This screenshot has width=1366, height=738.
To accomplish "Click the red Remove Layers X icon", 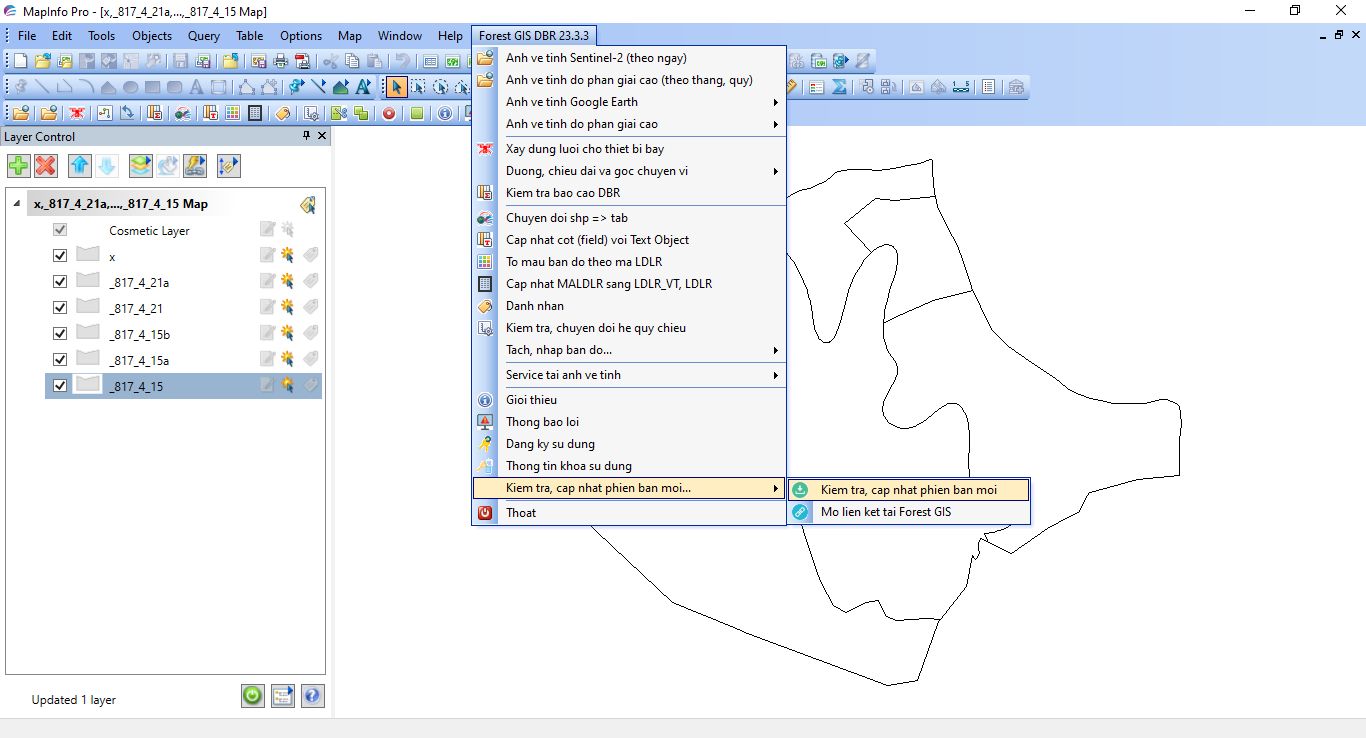I will coord(46,166).
